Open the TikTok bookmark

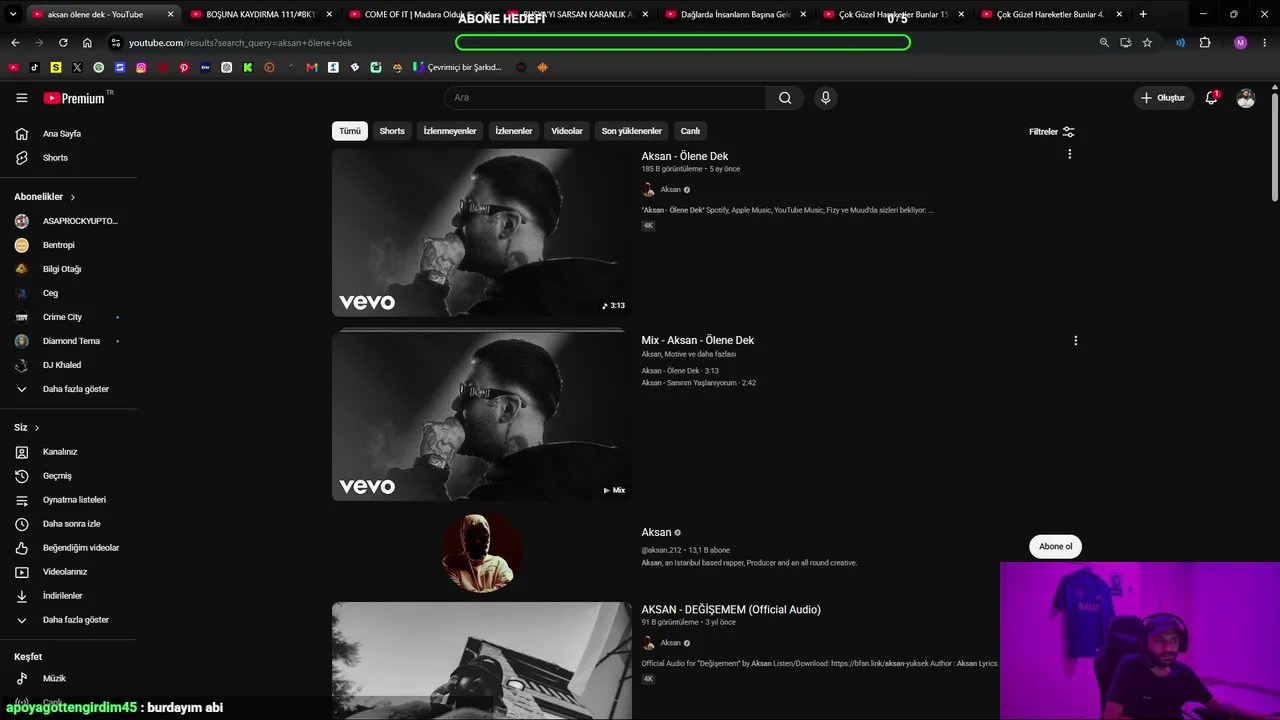34,67
